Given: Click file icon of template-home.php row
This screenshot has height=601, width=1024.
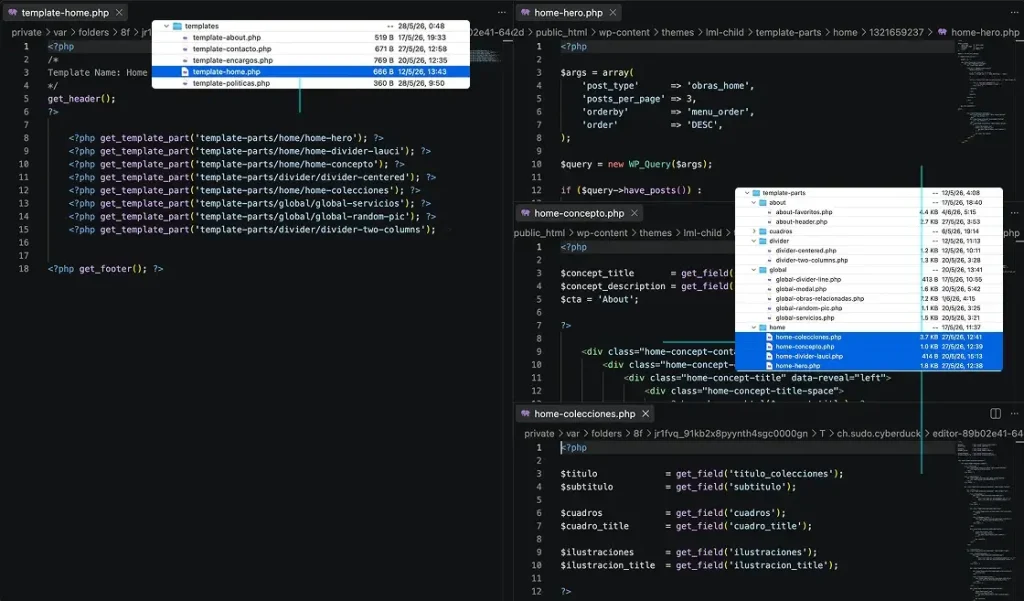Looking at the screenshot, I should (185, 72).
